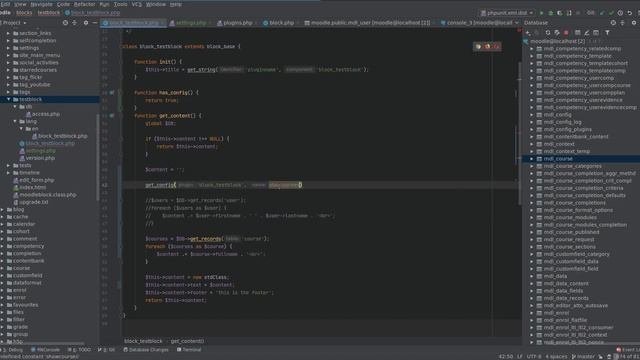Expand the mdl_data table node
The width and height of the screenshot is (640, 360).
(x=532, y=276)
